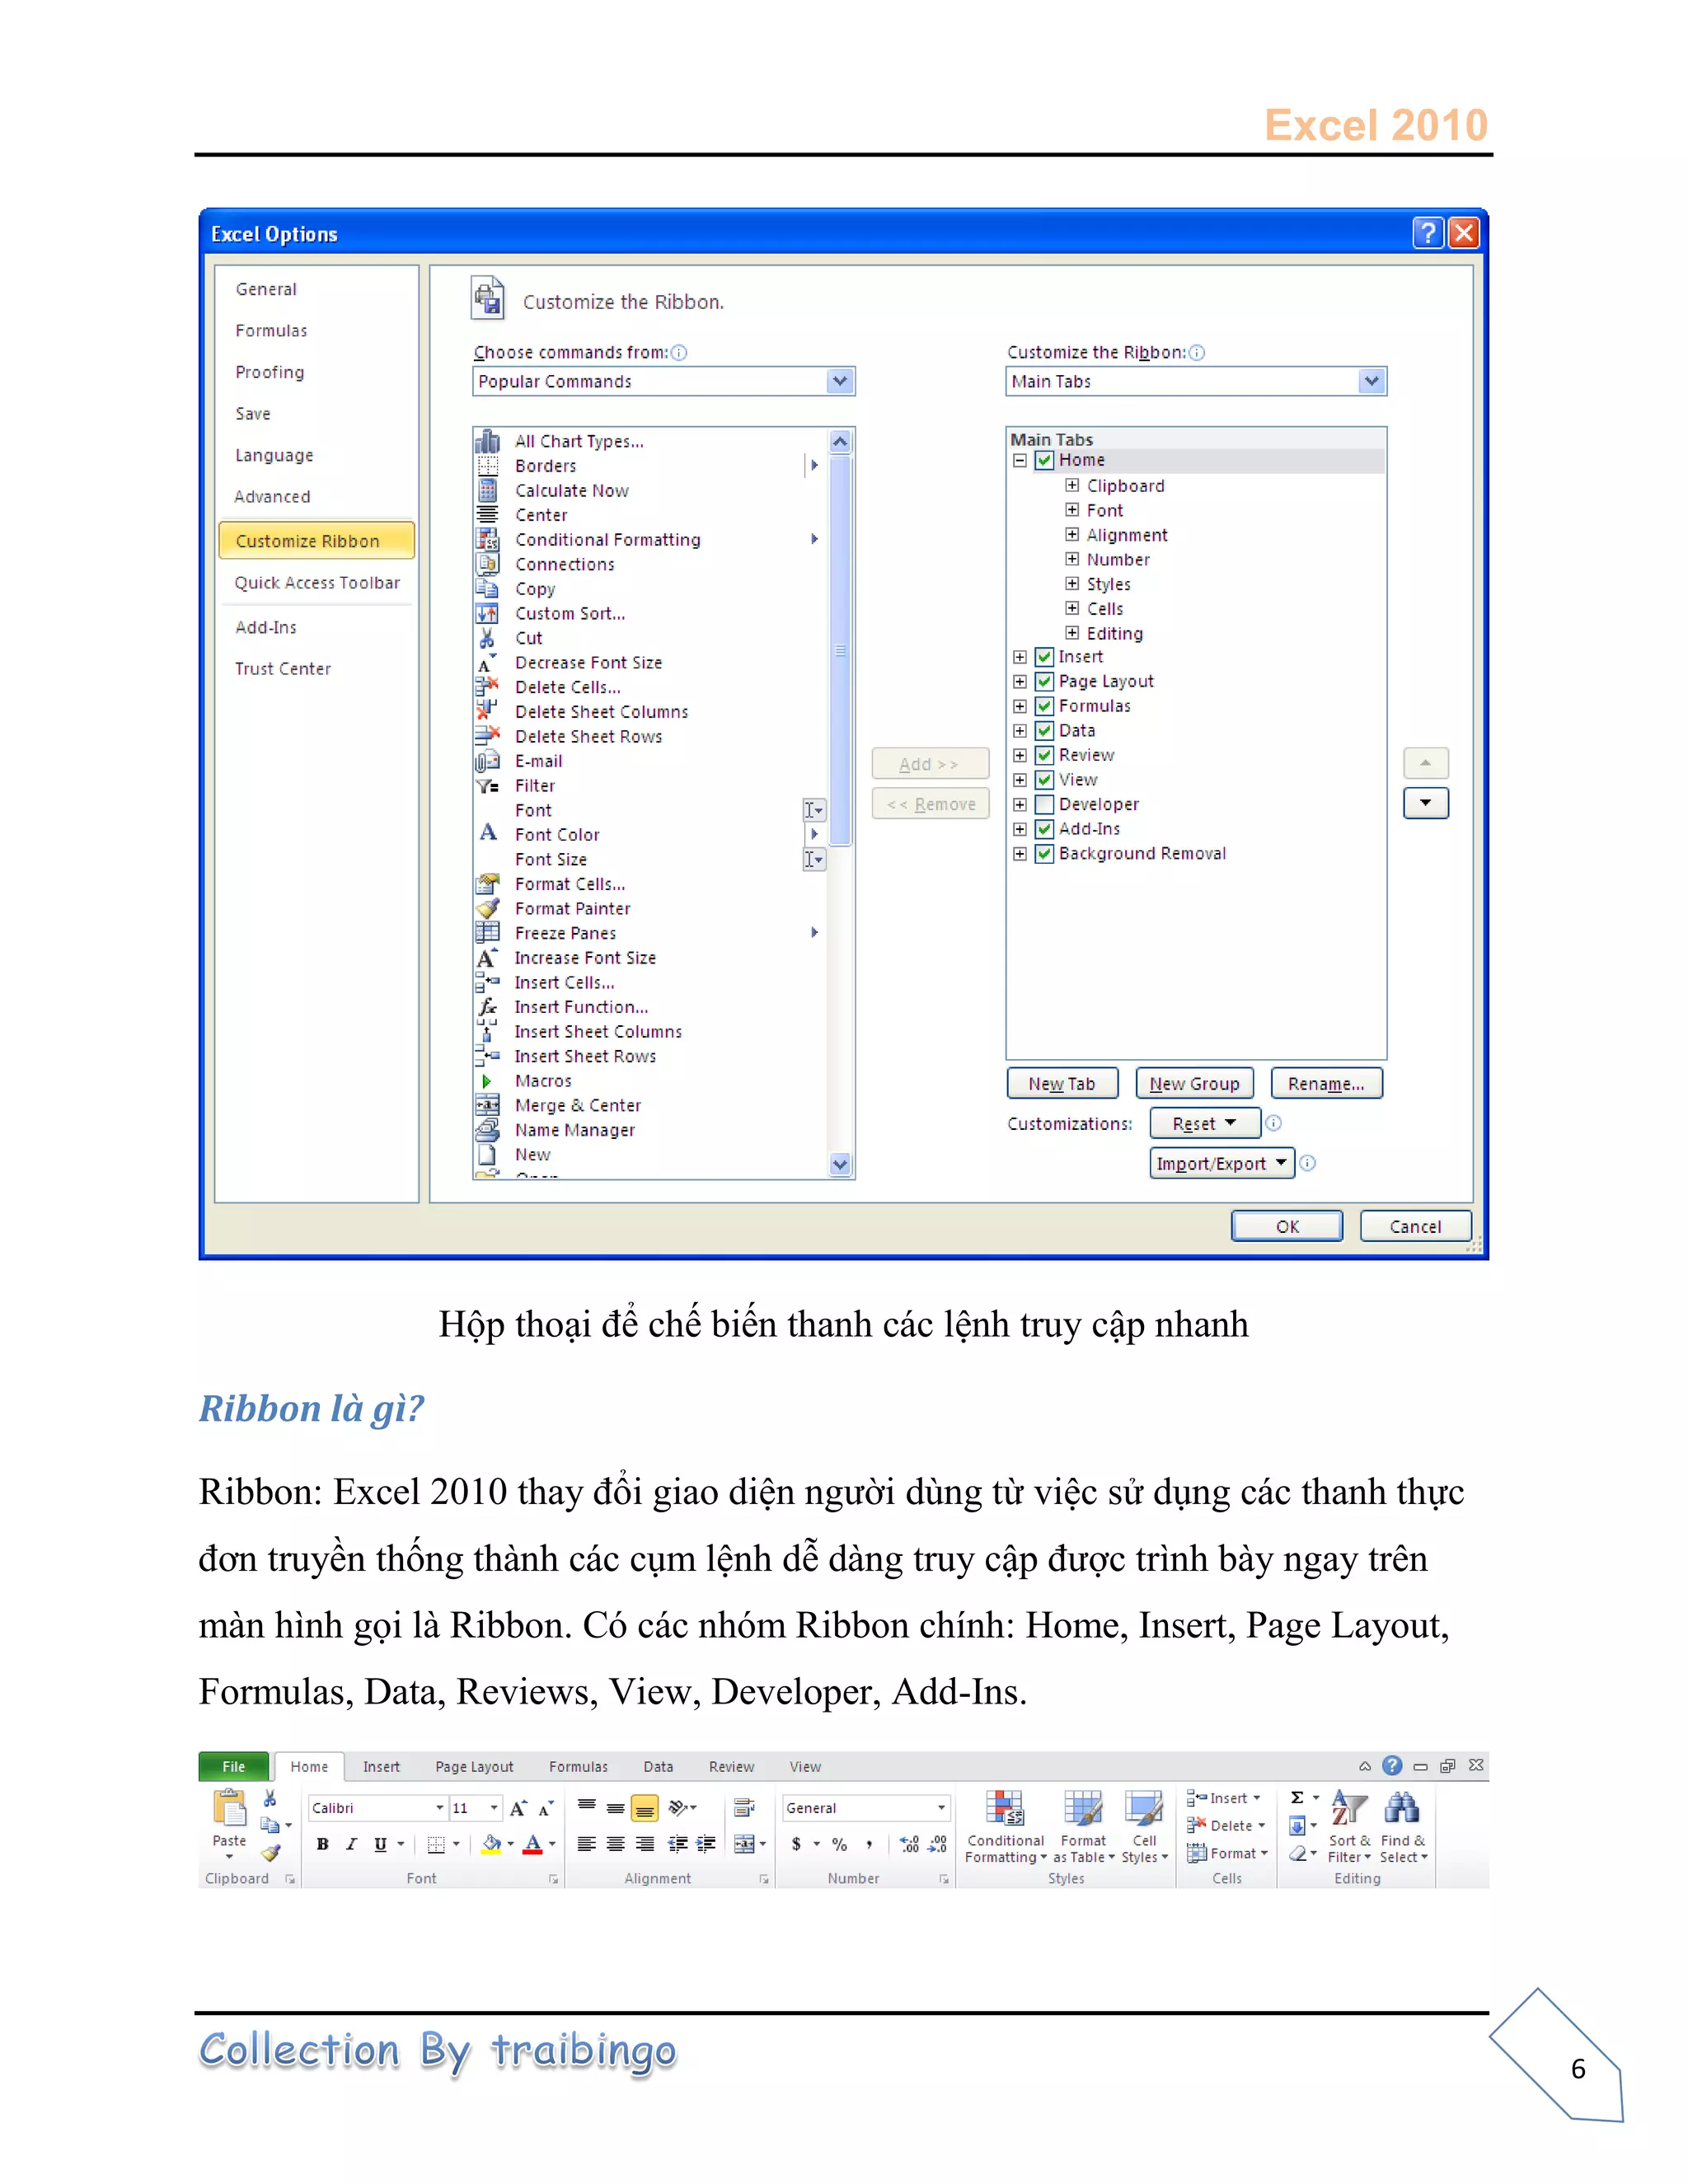Screen dimensions: 1688x2184
Task: Toggle the Formulas main tab checkbox
Action: pos(1044,706)
